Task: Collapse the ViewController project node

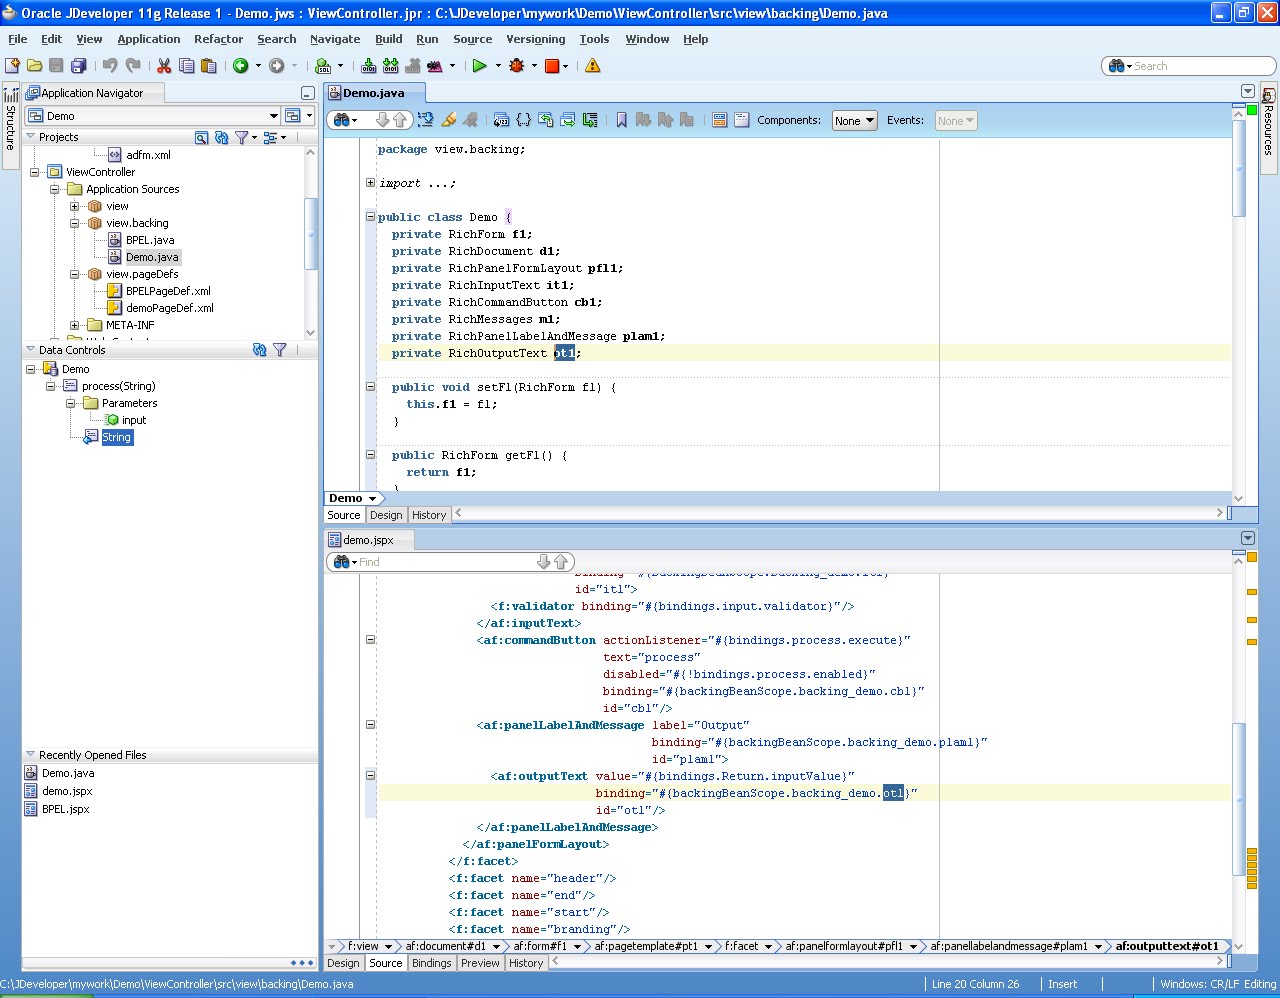Action: [x=35, y=172]
